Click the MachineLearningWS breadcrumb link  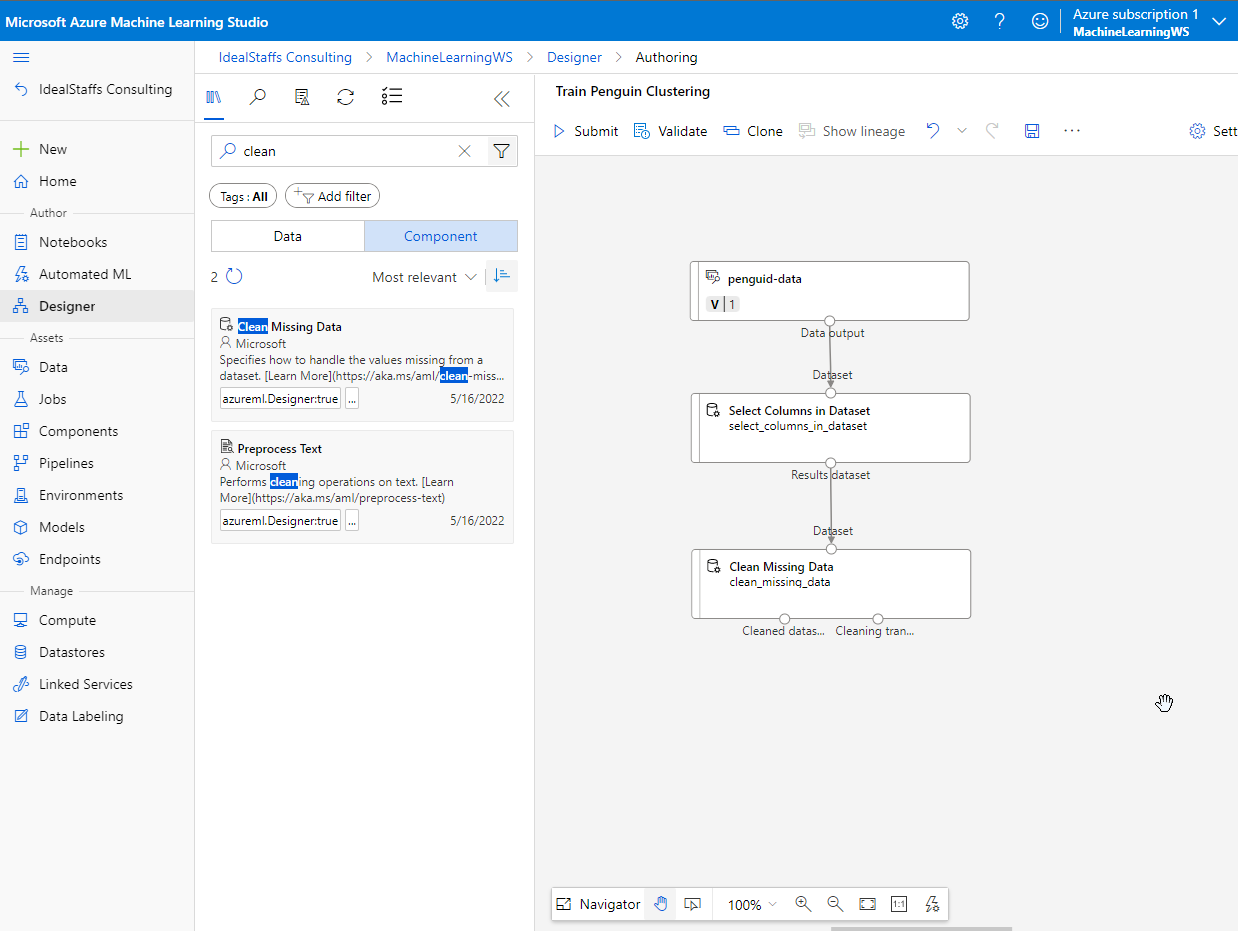coord(449,57)
